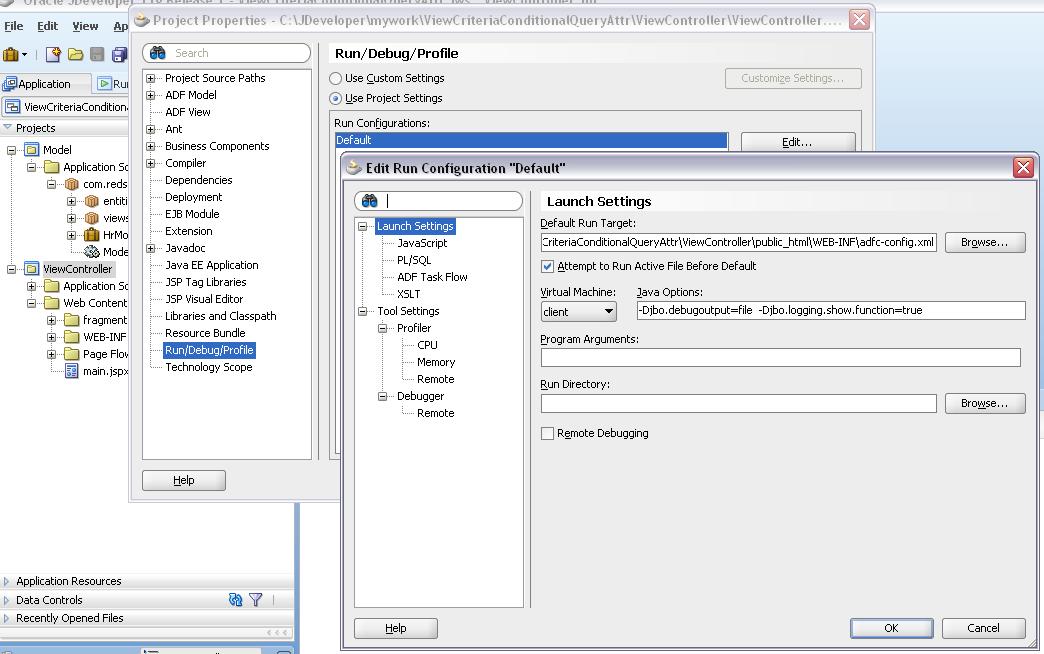The image size is (1044, 654).
Task: Open a new file with New icon
Action: [53, 53]
